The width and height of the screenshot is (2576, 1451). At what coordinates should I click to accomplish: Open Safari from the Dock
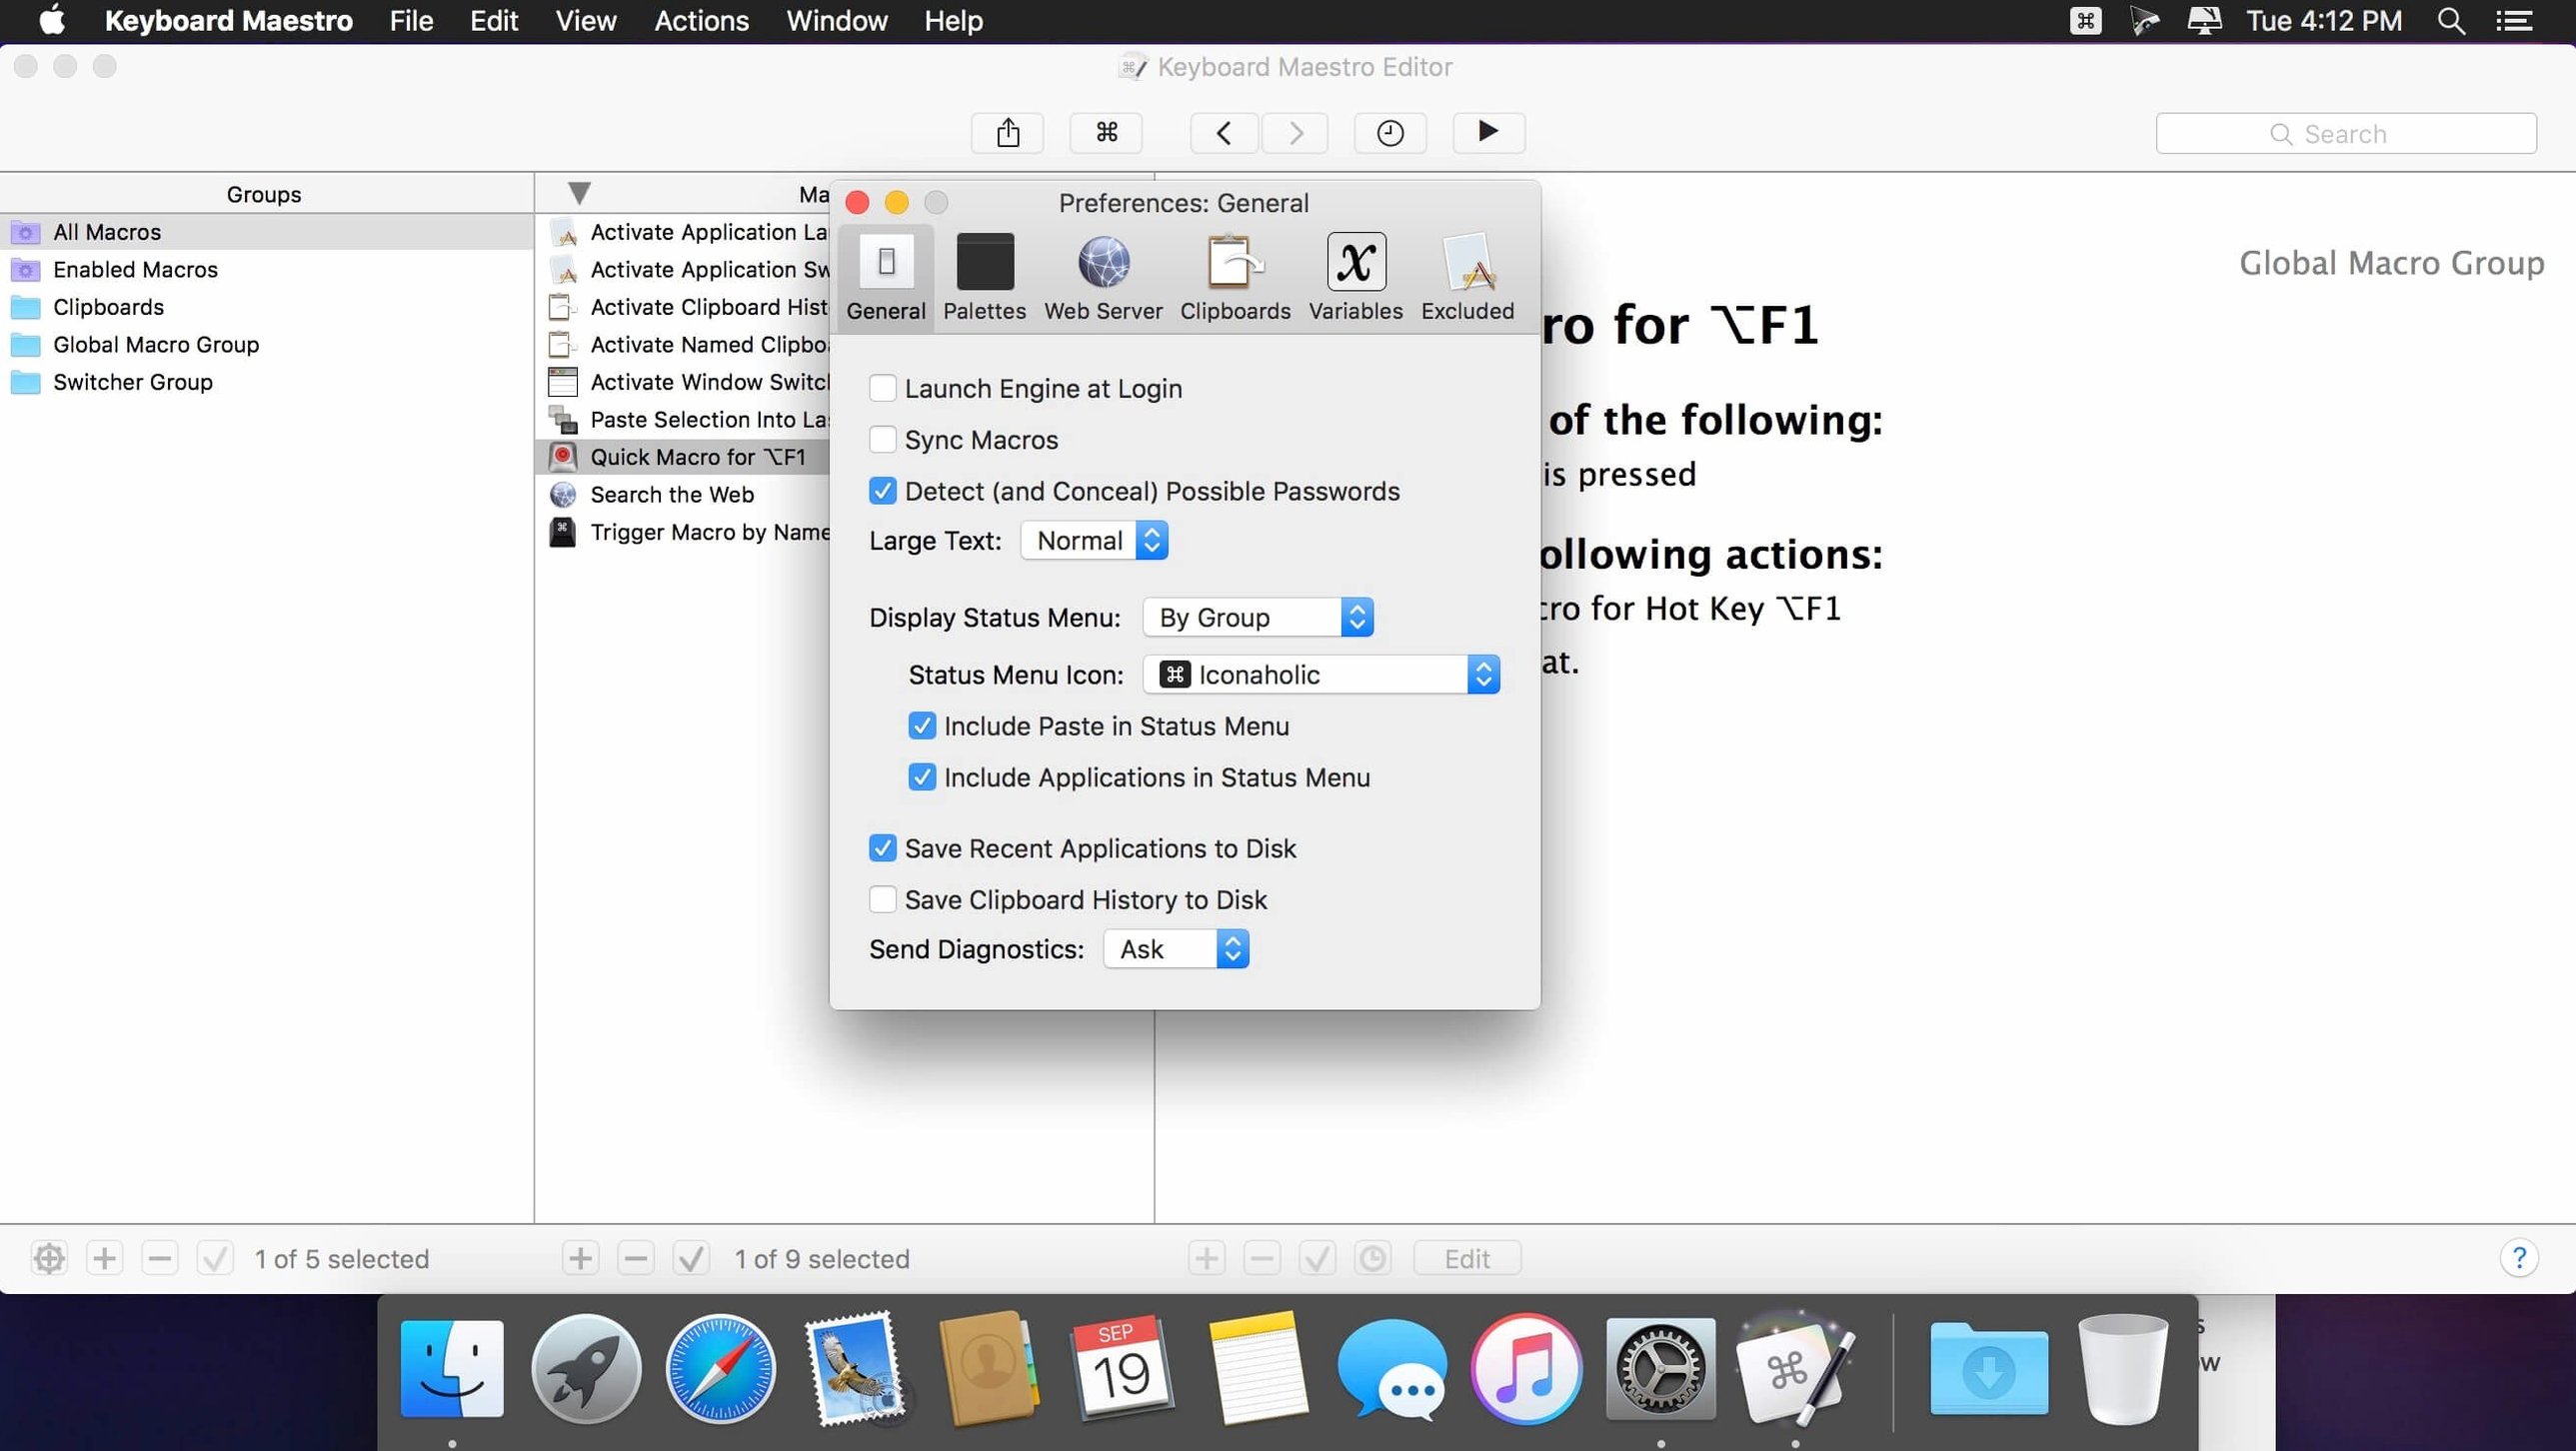pos(720,1370)
